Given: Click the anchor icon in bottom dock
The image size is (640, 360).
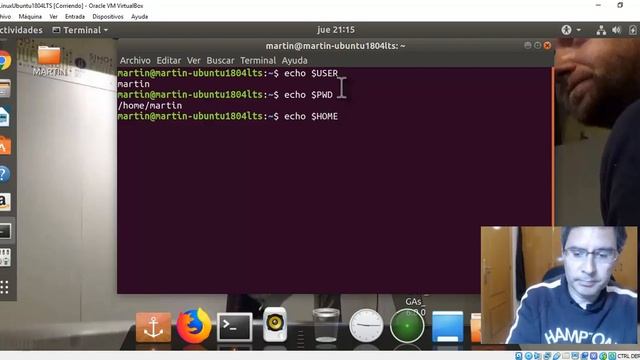Looking at the screenshot, I should pyautogui.click(x=153, y=327).
